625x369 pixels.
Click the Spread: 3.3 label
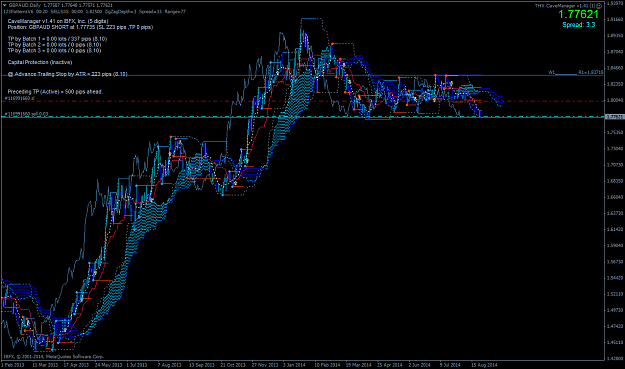pyautogui.click(x=579, y=25)
